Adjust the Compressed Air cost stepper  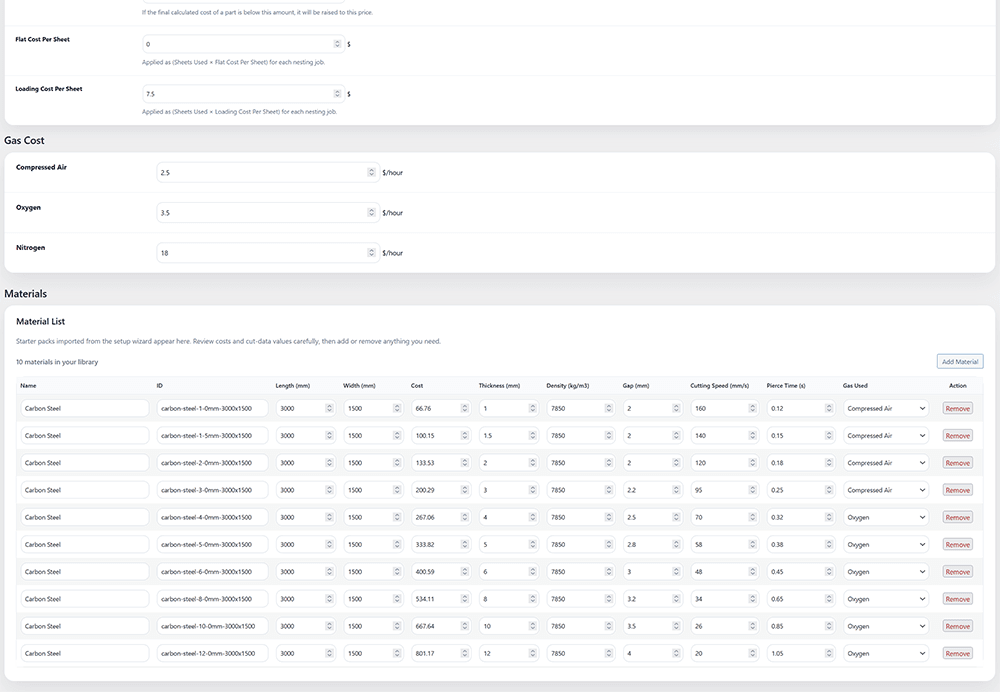tap(372, 172)
